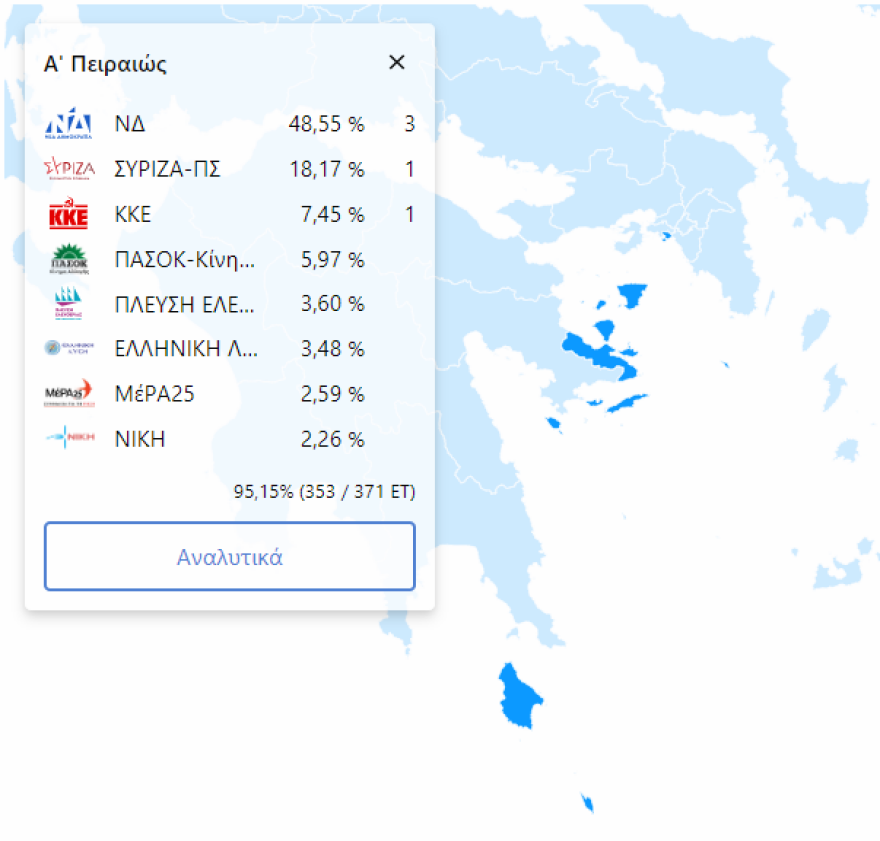The height and width of the screenshot is (841, 880).
Task: Select the ΠΑΣΟΚ-Κίνη... party name
Action: click(185, 259)
